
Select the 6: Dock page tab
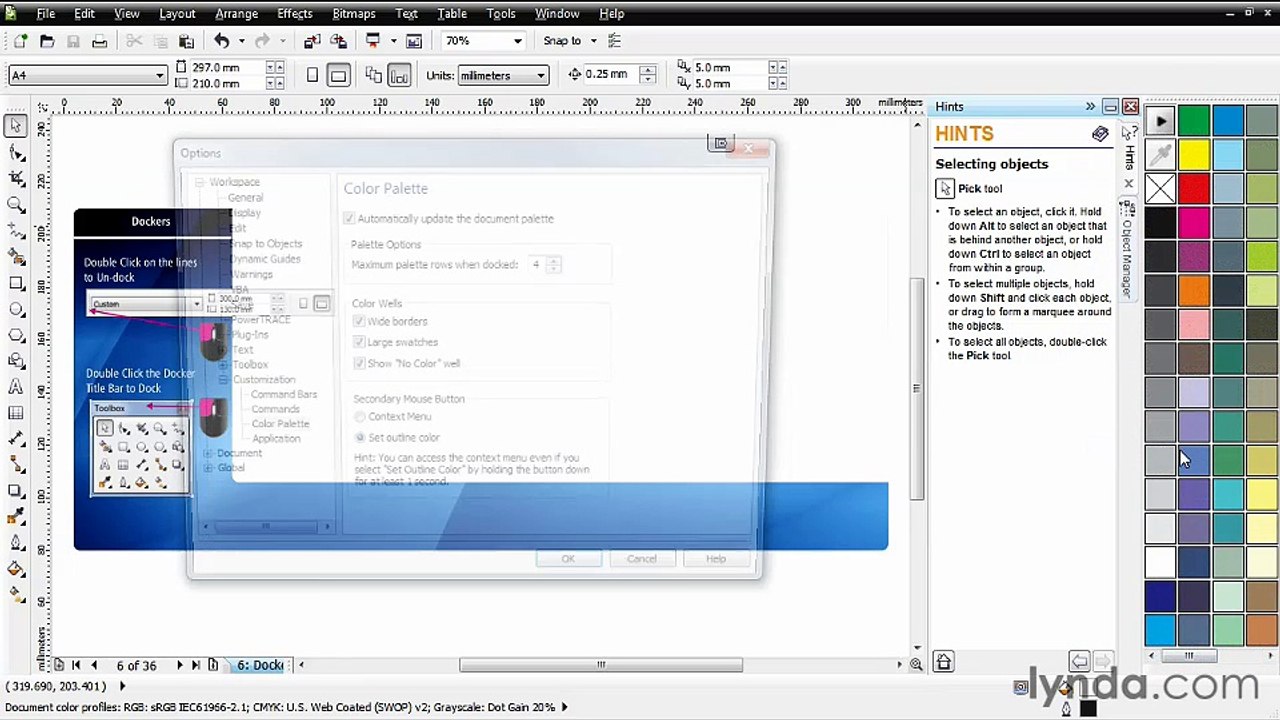click(259, 665)
